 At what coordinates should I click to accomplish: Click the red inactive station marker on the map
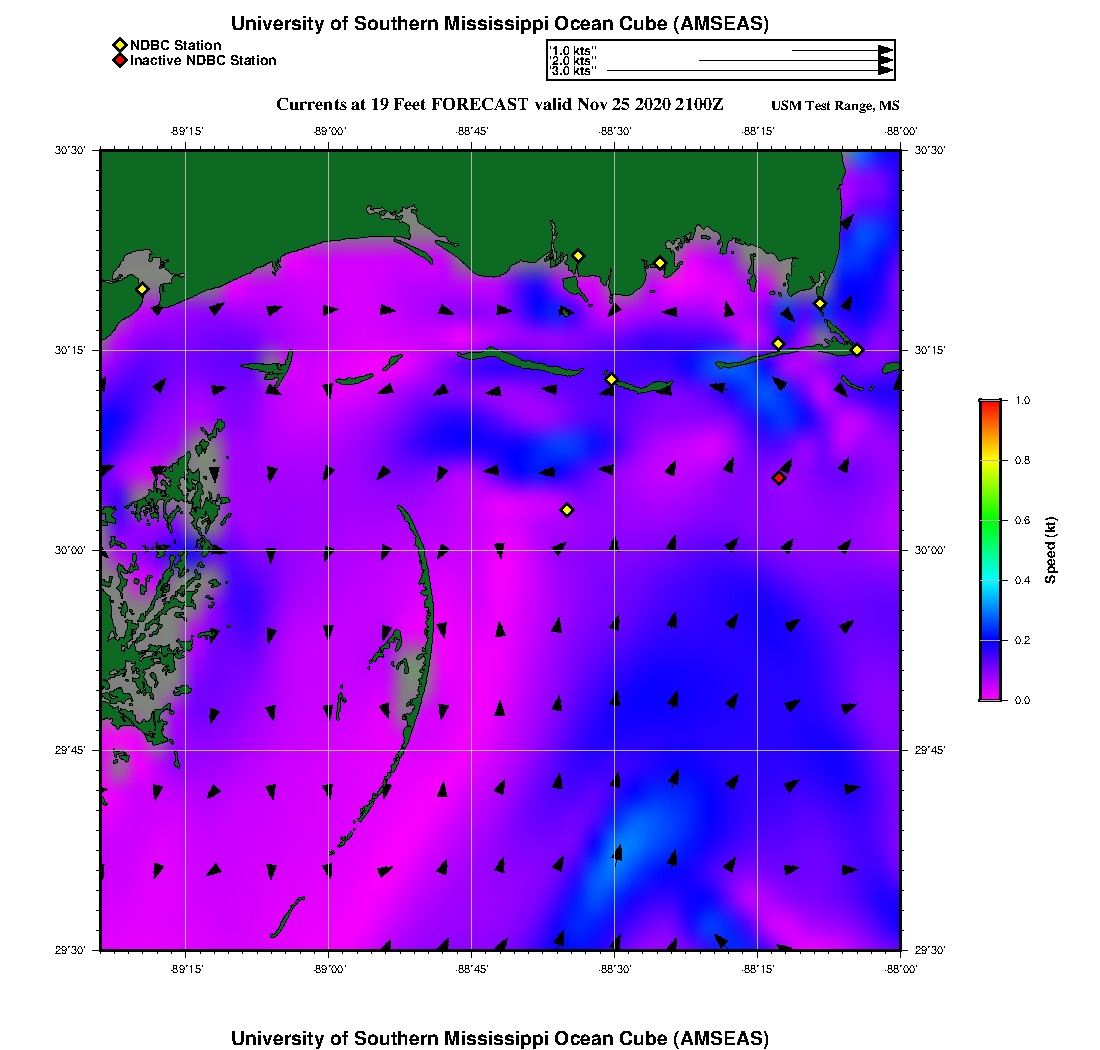[779, 478]
